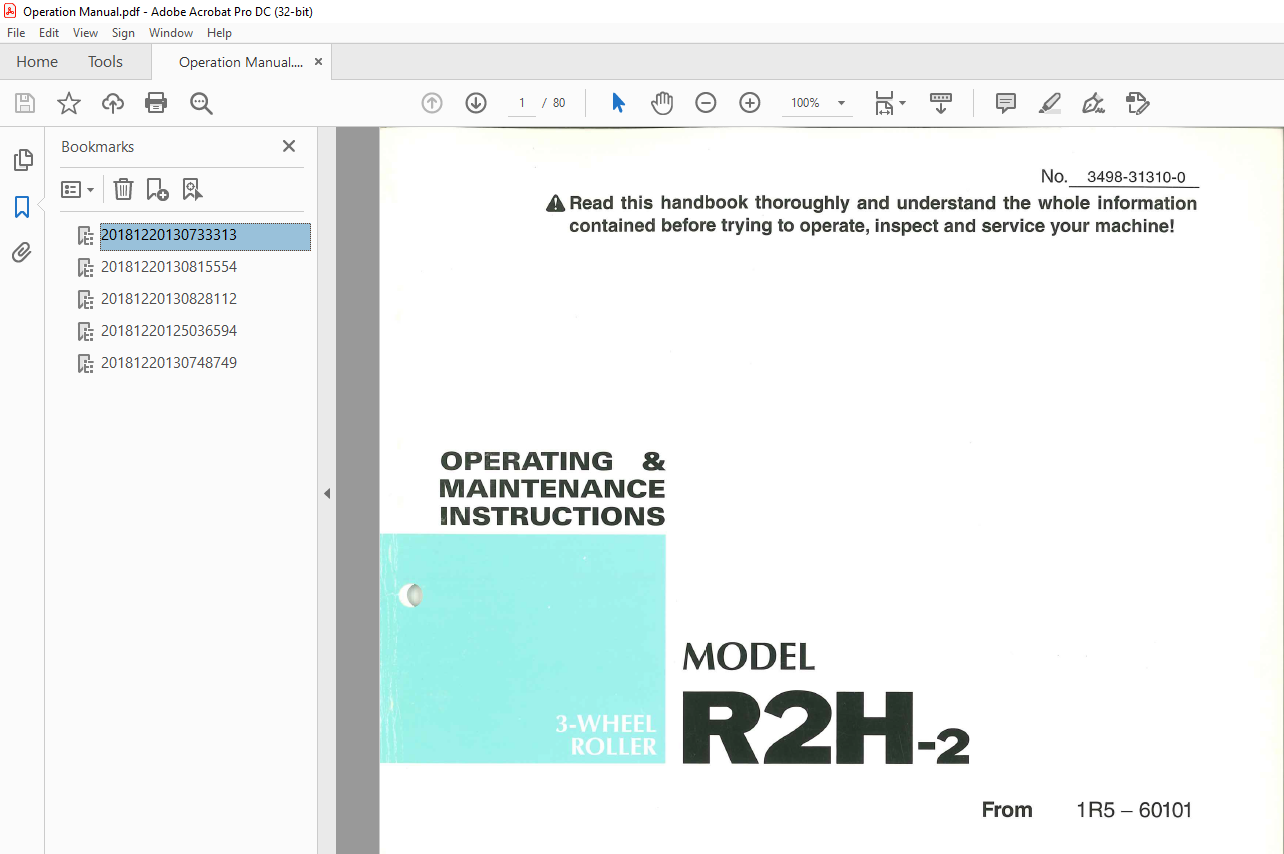Open the View menu
Image resolution: width=1284 pixels, height=854 pixels.
click(x=86, y=33)
